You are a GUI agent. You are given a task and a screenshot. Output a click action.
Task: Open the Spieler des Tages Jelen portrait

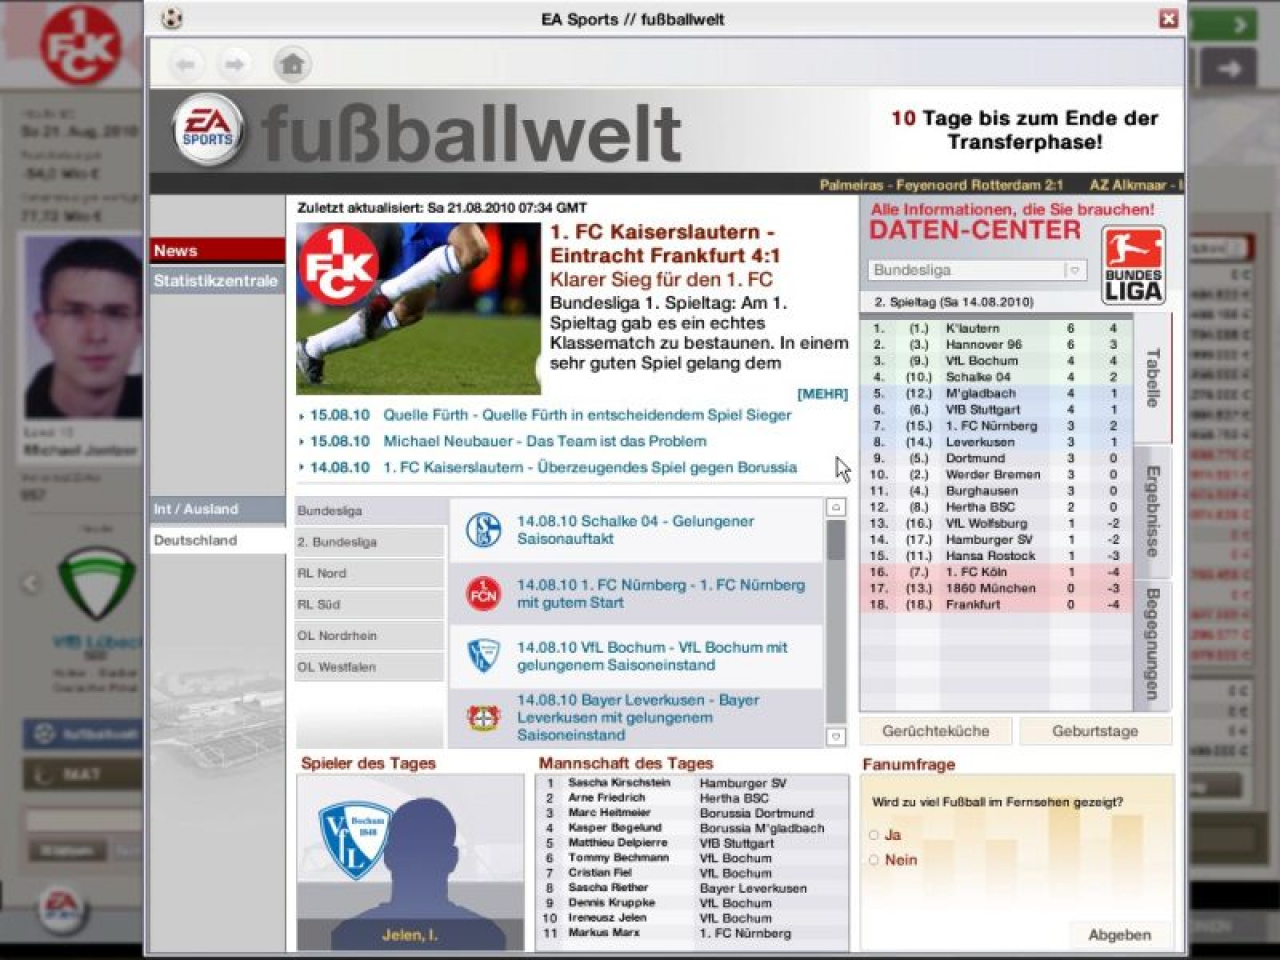(x=410, y=862)
